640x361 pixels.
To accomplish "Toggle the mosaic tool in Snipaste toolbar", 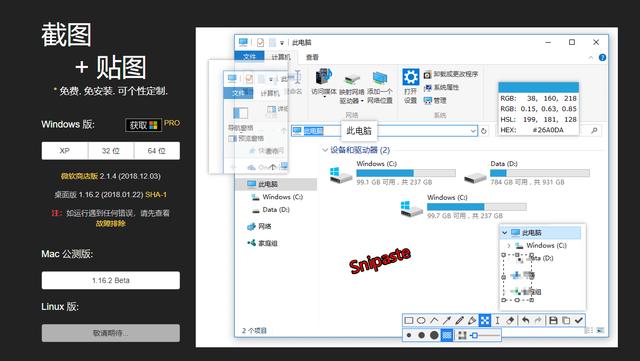I will pos(485,321).
